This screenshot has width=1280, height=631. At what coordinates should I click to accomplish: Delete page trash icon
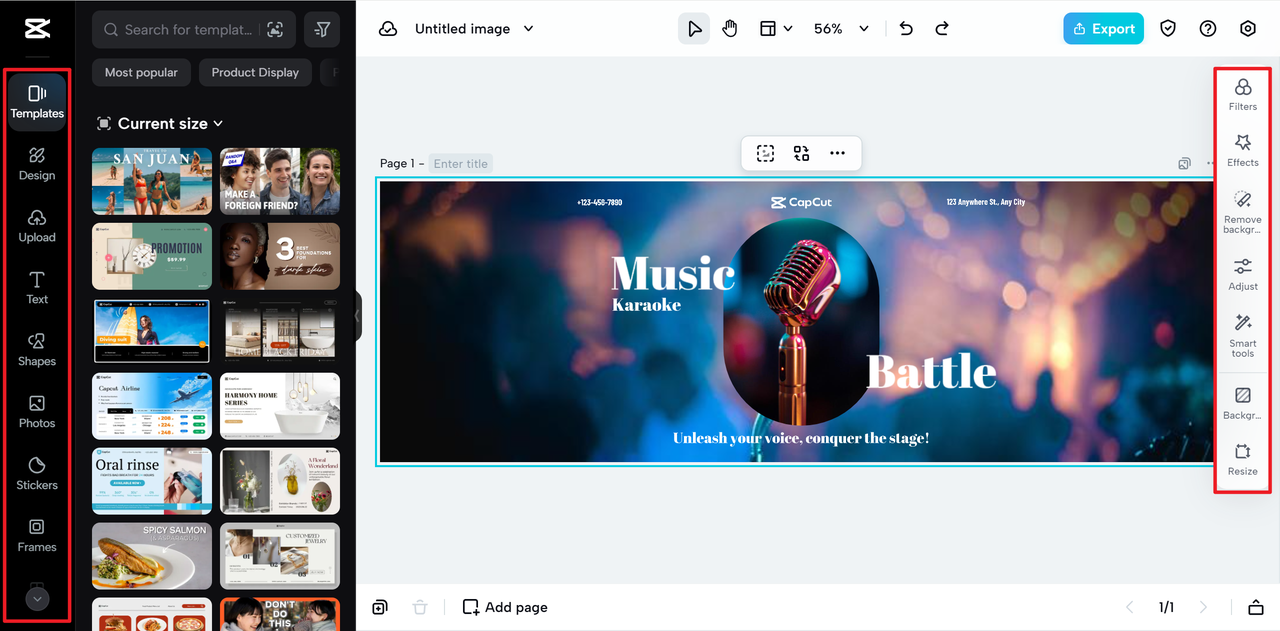coord(420,607)
